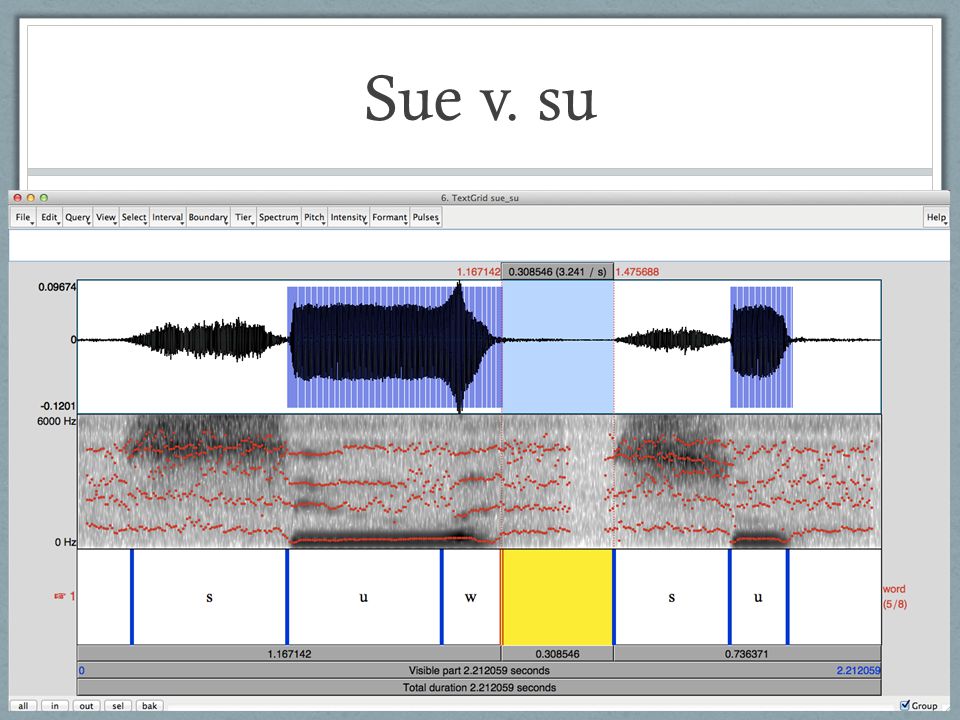Click the boundary starting the first 's' interval
960x720 pixels.
click(132, 597)
